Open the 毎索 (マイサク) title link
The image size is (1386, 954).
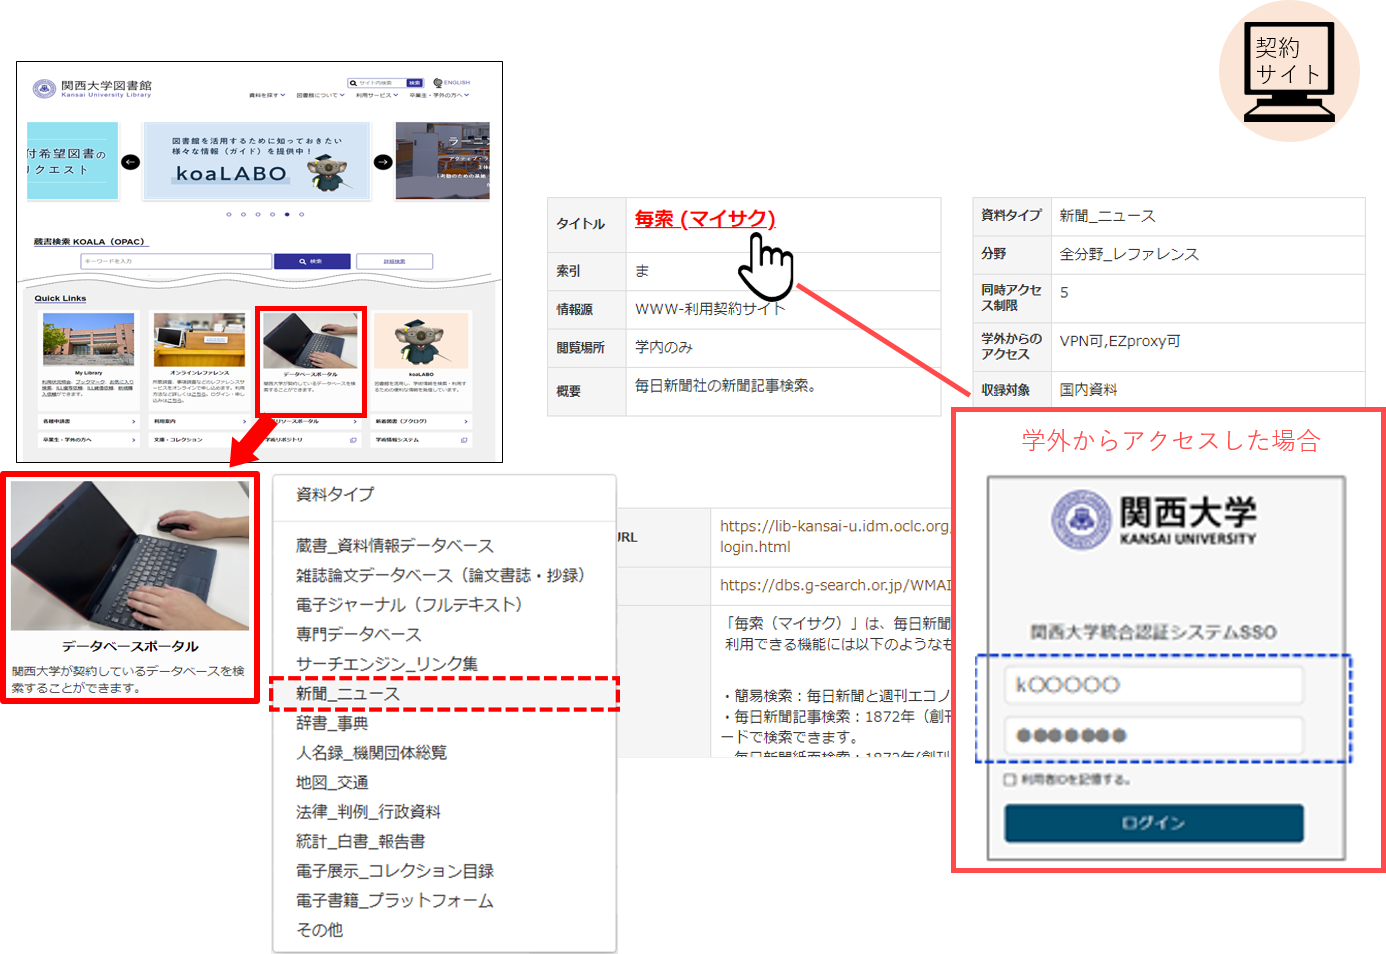pyautogui.click(x=705, y=219)
